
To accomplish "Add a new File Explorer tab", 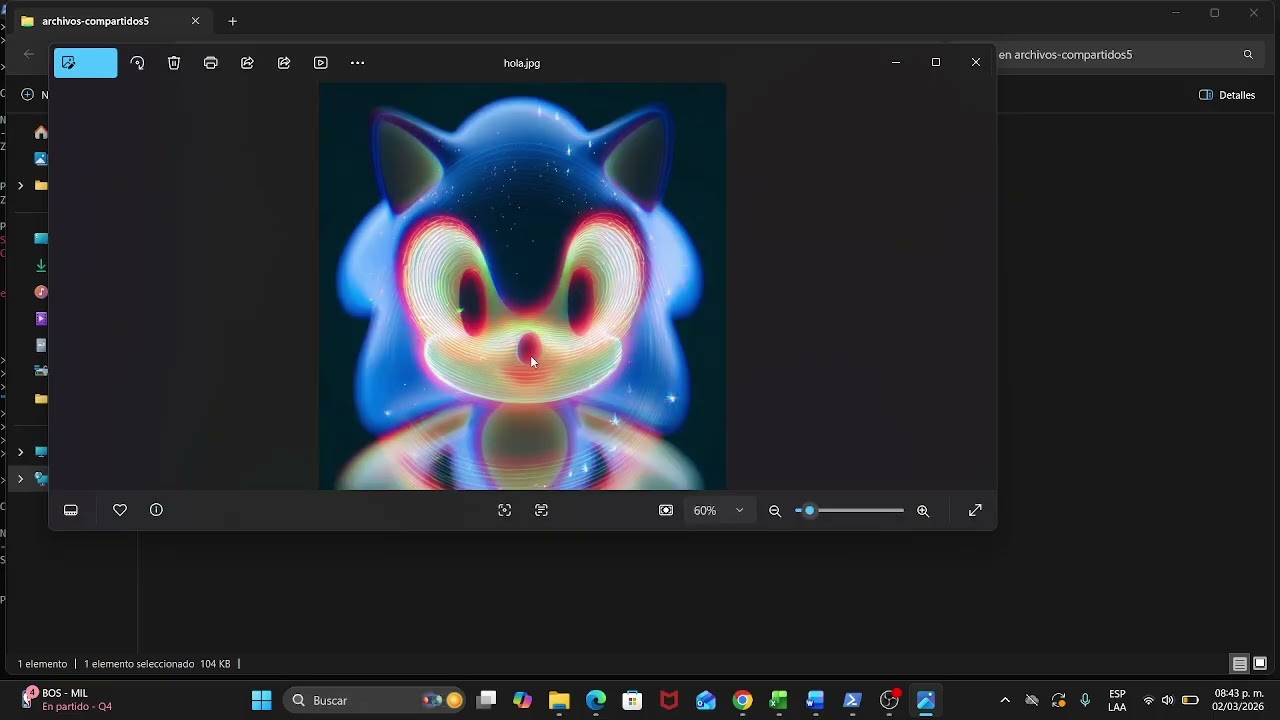I will [x=233, y=21].
